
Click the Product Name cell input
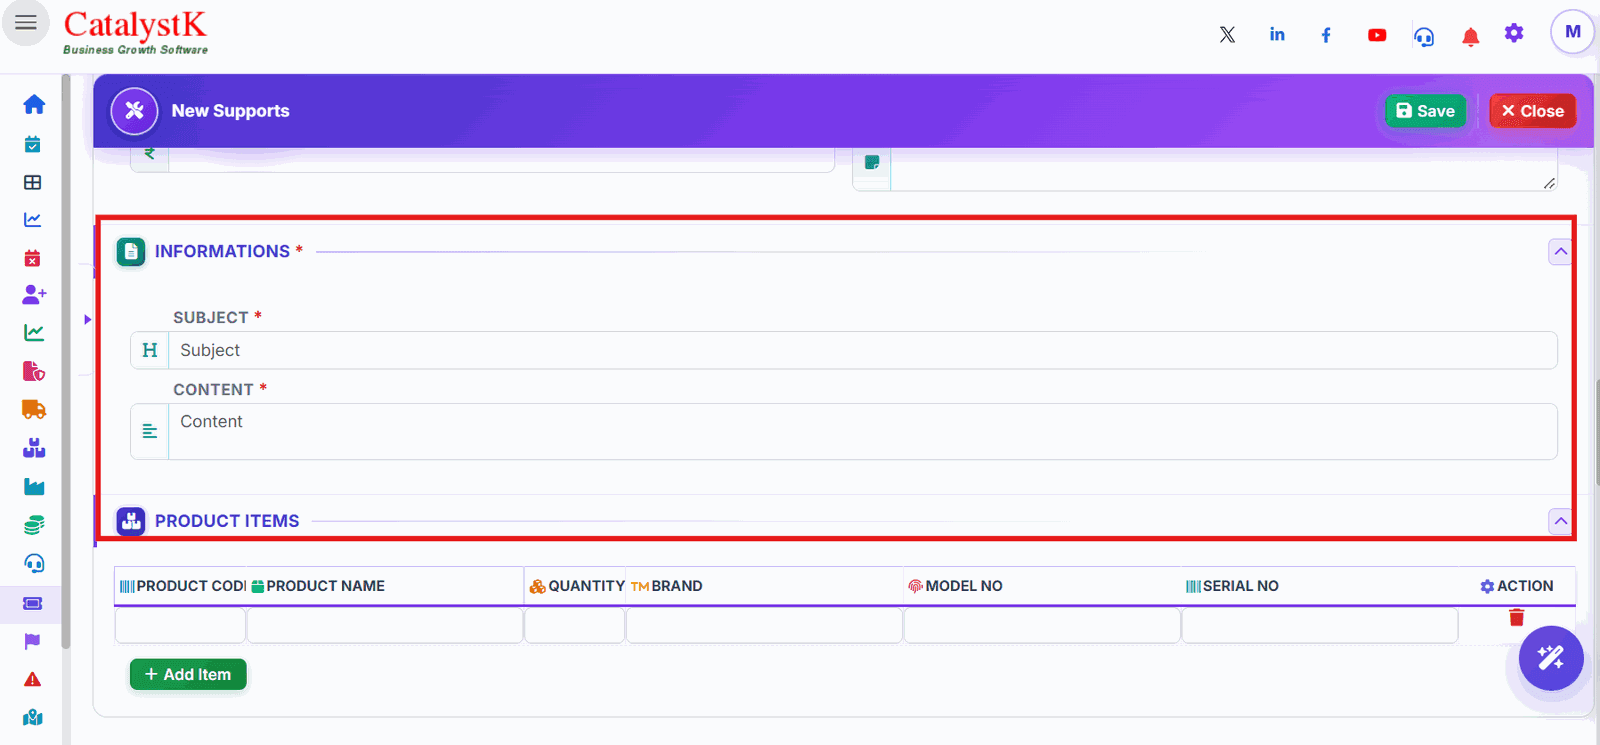(x=385, y=626)
